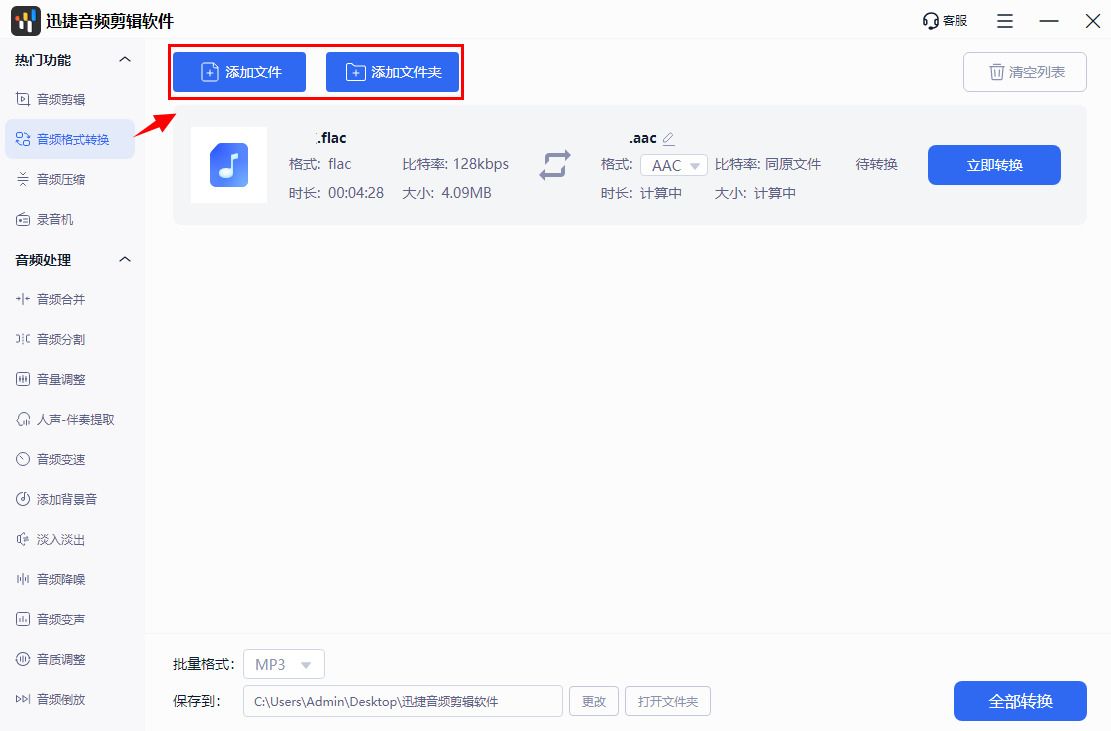
Task: Click the 淡入淡出 icon
Action: point(23,539)
